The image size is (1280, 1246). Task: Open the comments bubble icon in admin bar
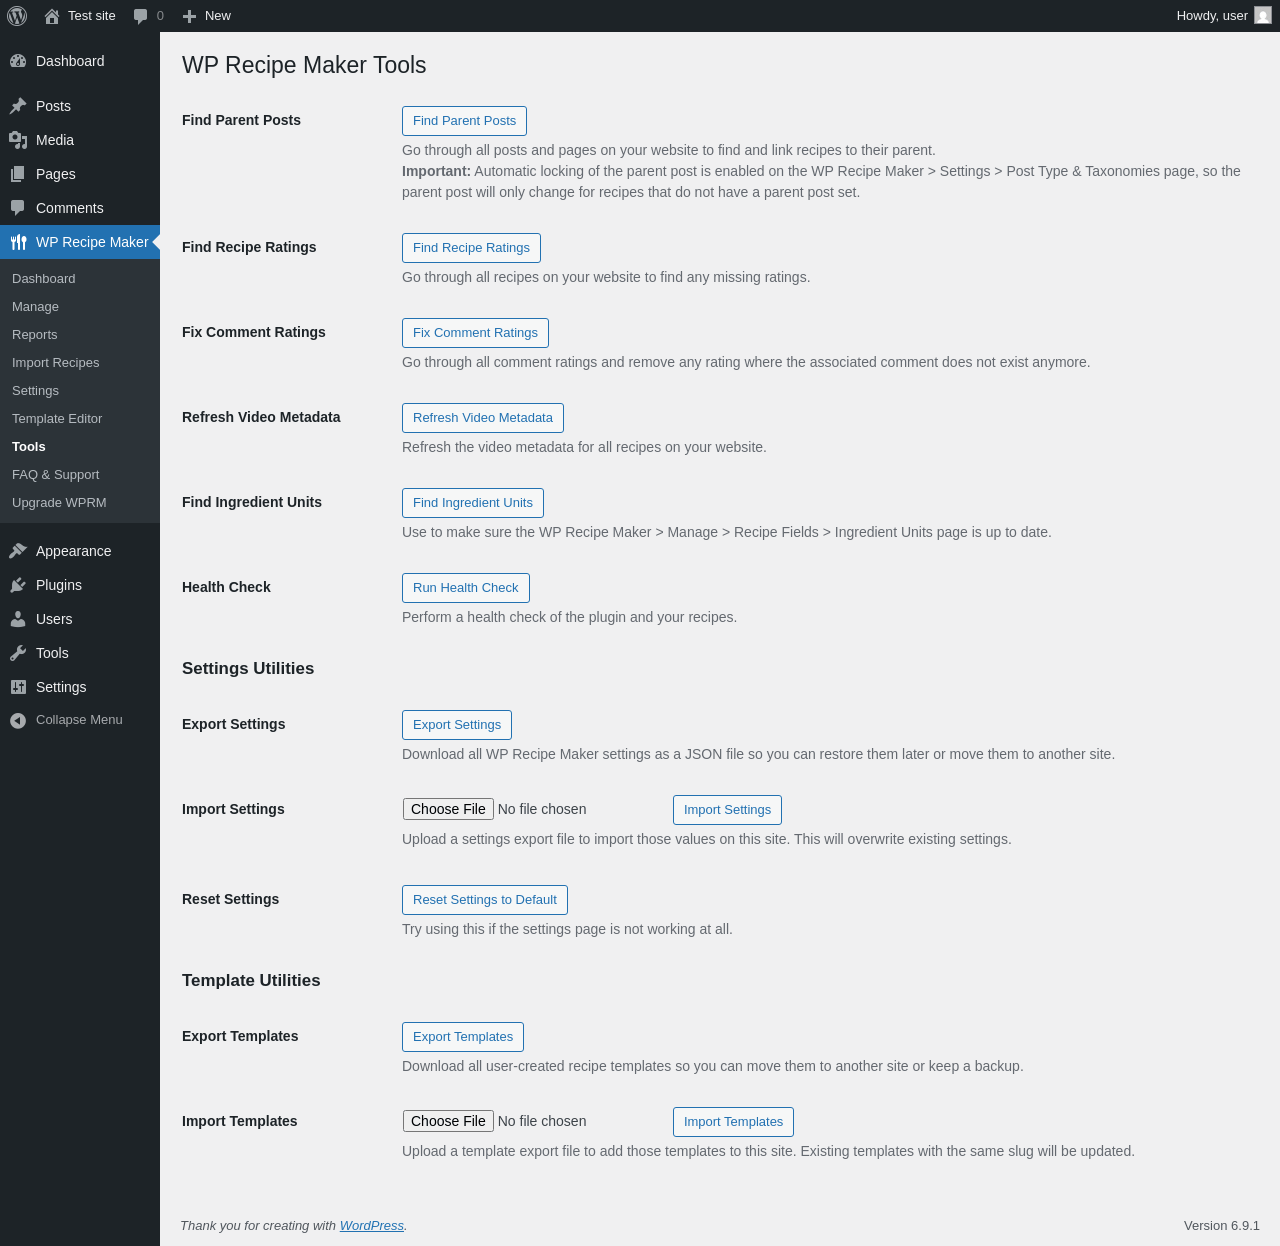point(141,16)
